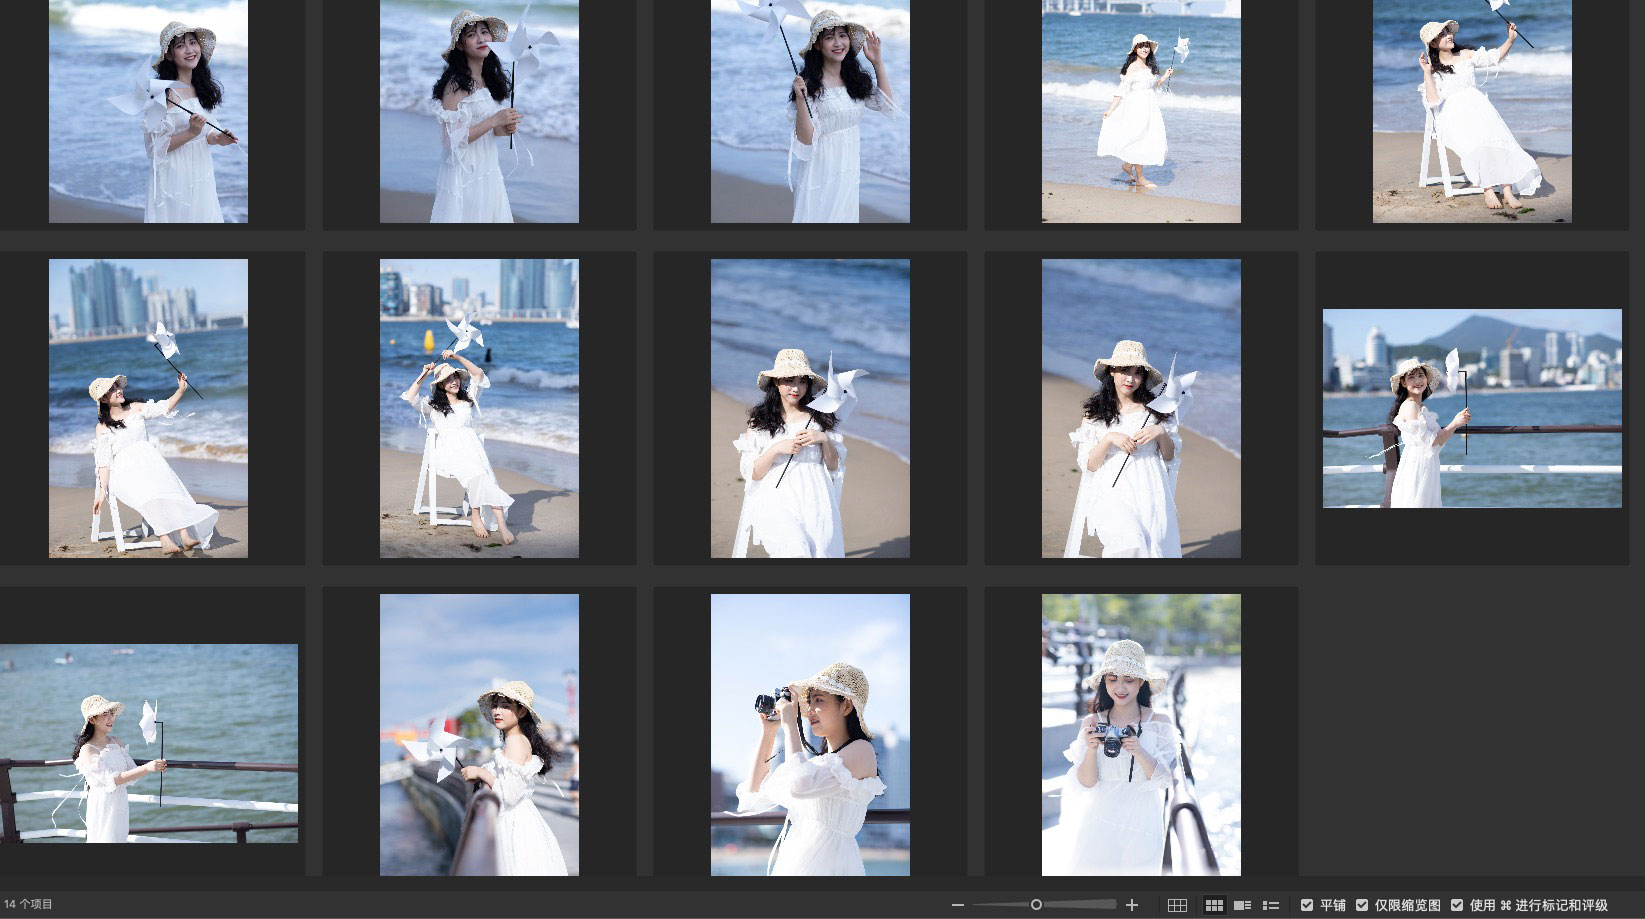The width and height of the screenshot is (1645, 919).
Task: Click the minus icon to shrink thumbnails
Action: pos(957,905)
